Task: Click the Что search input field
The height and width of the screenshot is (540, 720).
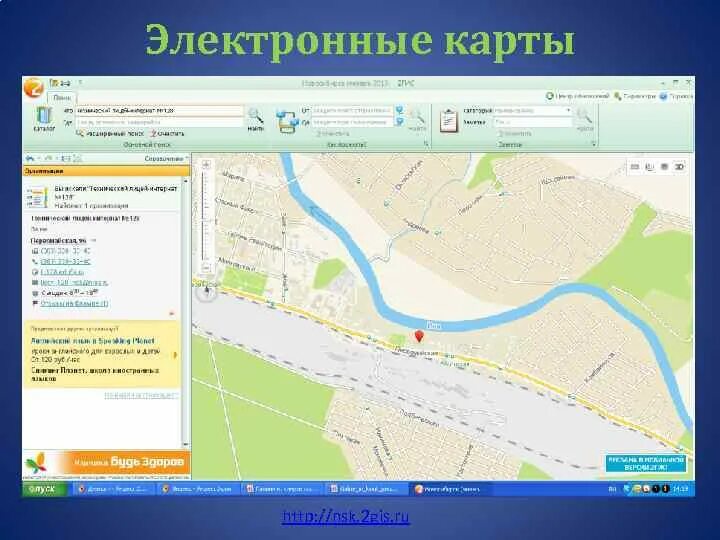Action: 159,111
